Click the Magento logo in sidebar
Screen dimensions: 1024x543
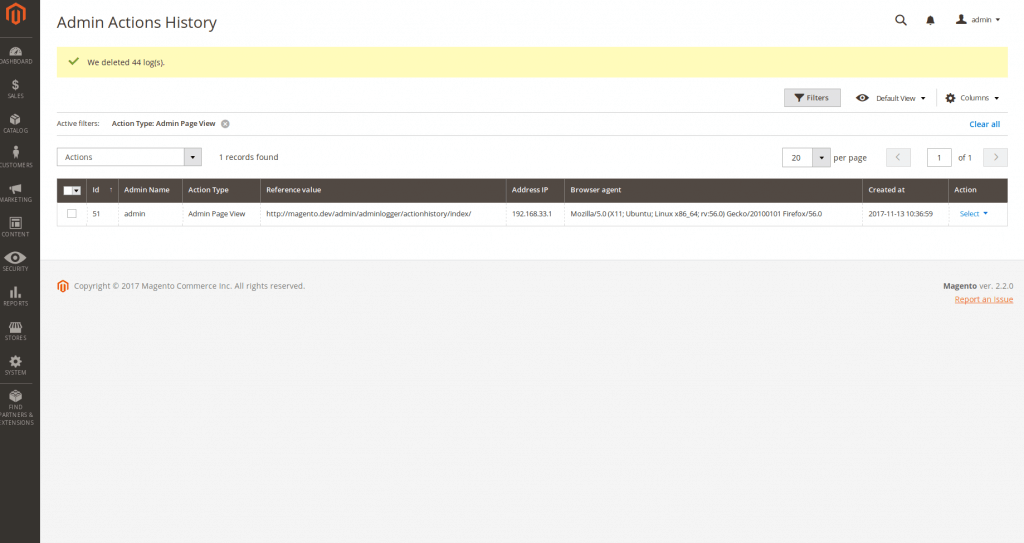coord(17,17)
